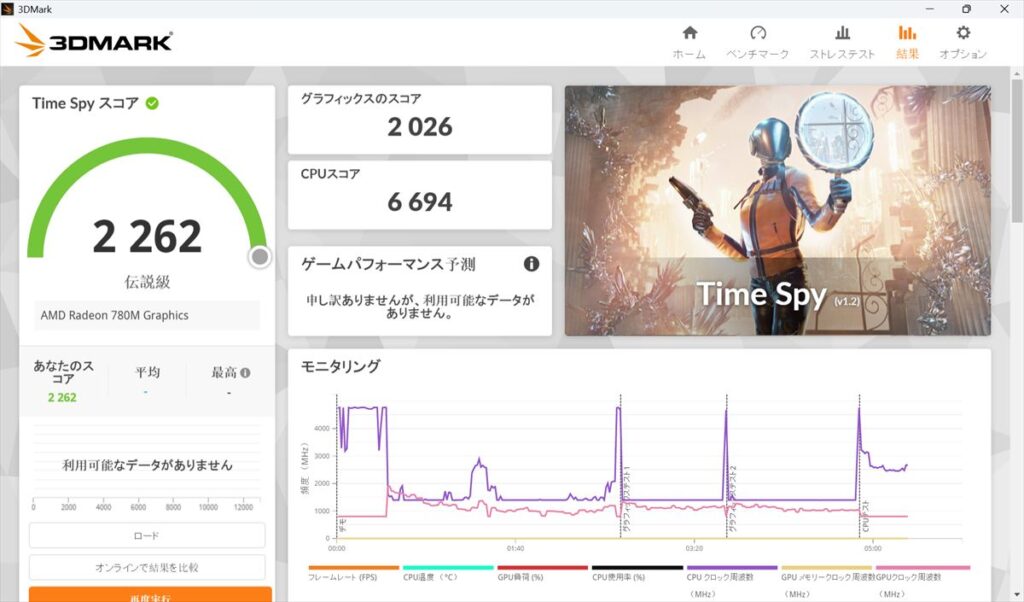
Task: Go to the ホーム (Home) icon
Action: point(689,33)
